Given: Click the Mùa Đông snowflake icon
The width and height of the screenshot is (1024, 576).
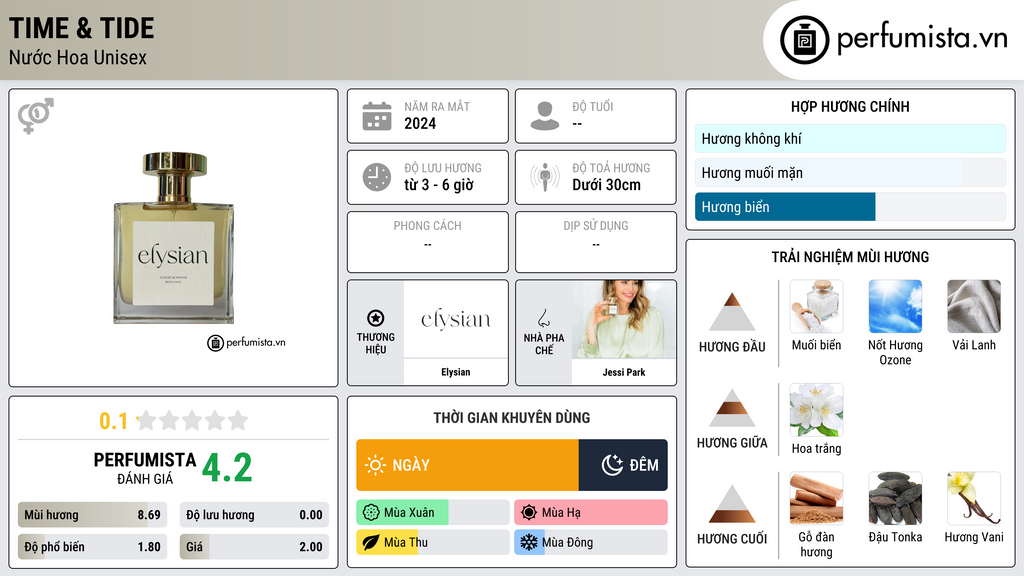Looking at the screenshot, I should [x=529, y=543].
